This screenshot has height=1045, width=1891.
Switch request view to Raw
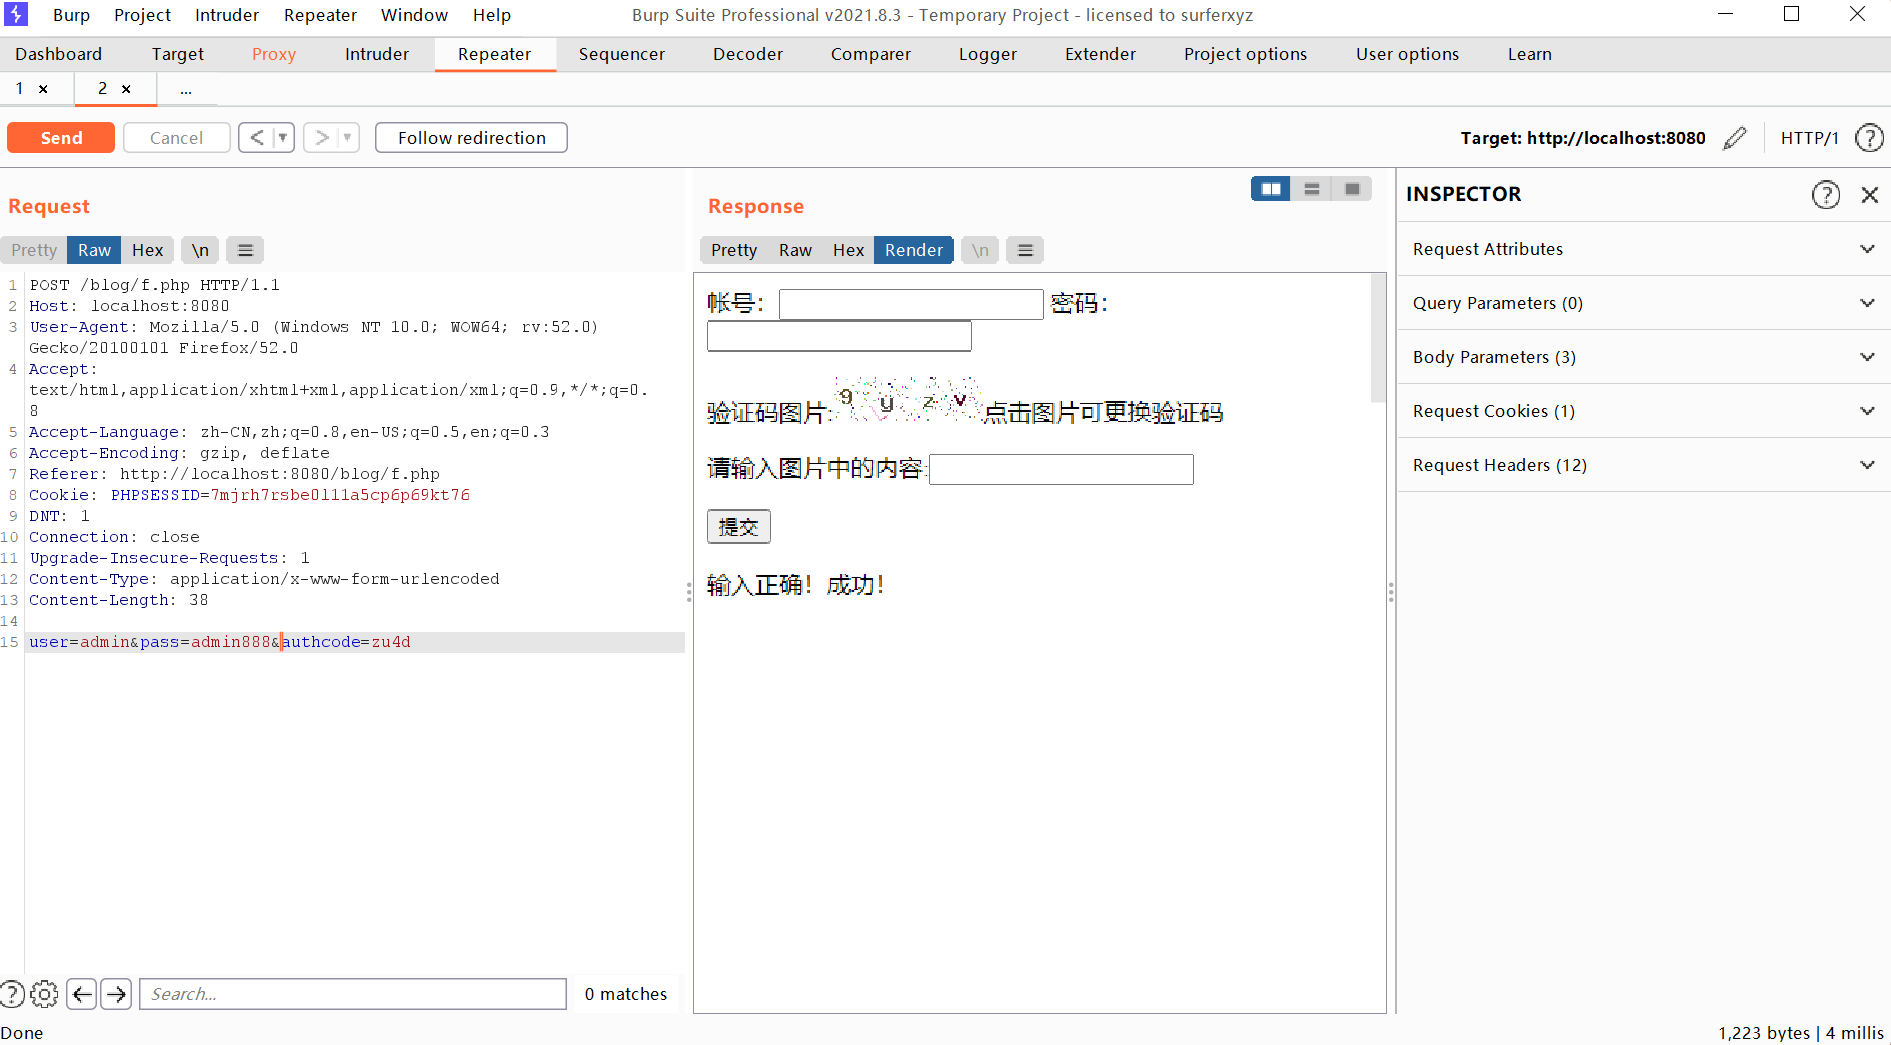point(94,250)
